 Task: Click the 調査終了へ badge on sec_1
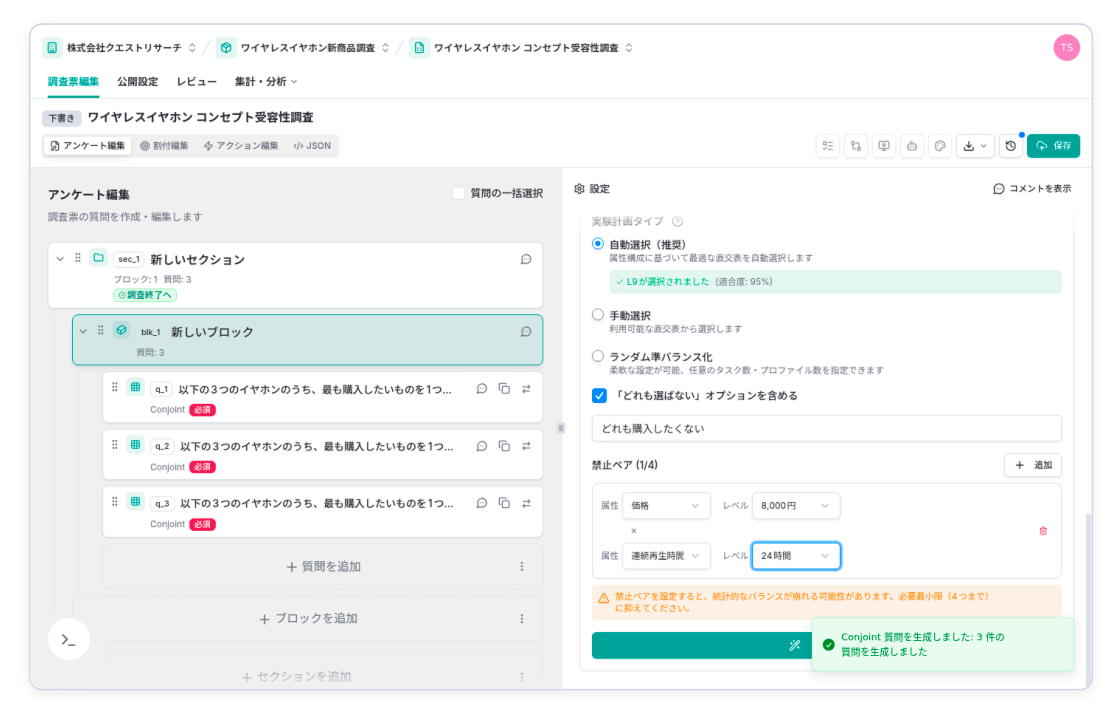(x=145, y=295)
